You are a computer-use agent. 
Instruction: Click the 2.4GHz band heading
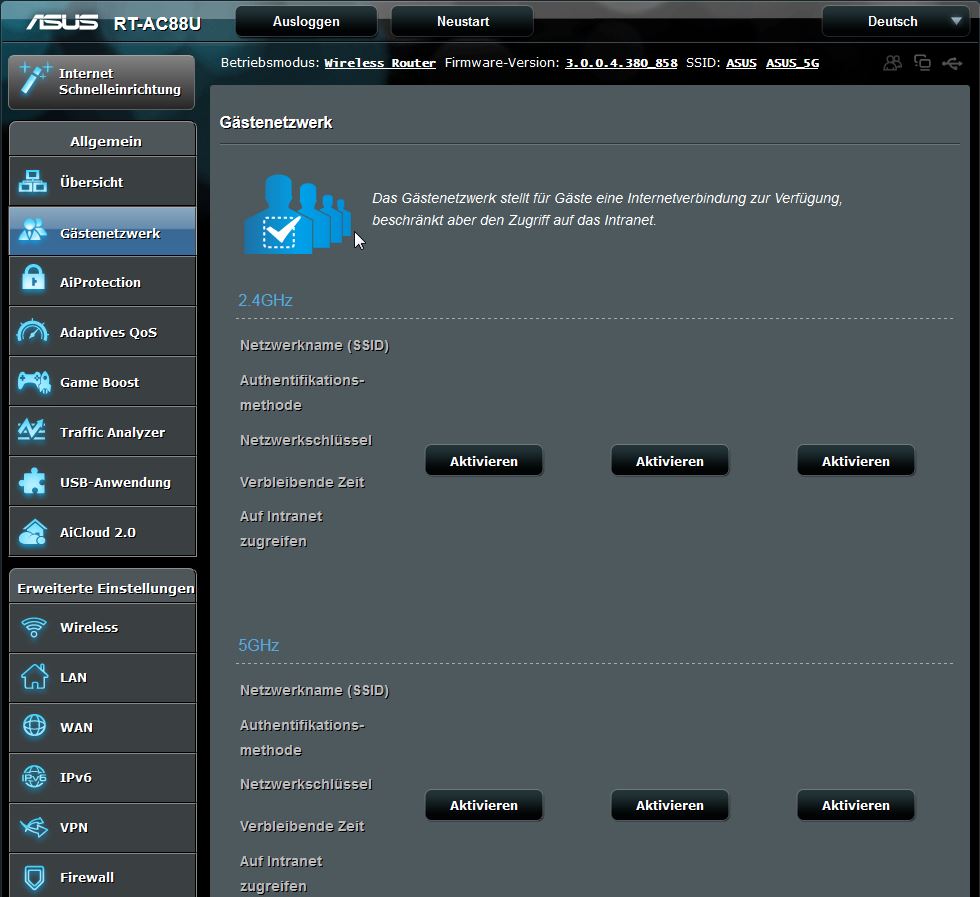pyautogui.click(x=265, y=300)
